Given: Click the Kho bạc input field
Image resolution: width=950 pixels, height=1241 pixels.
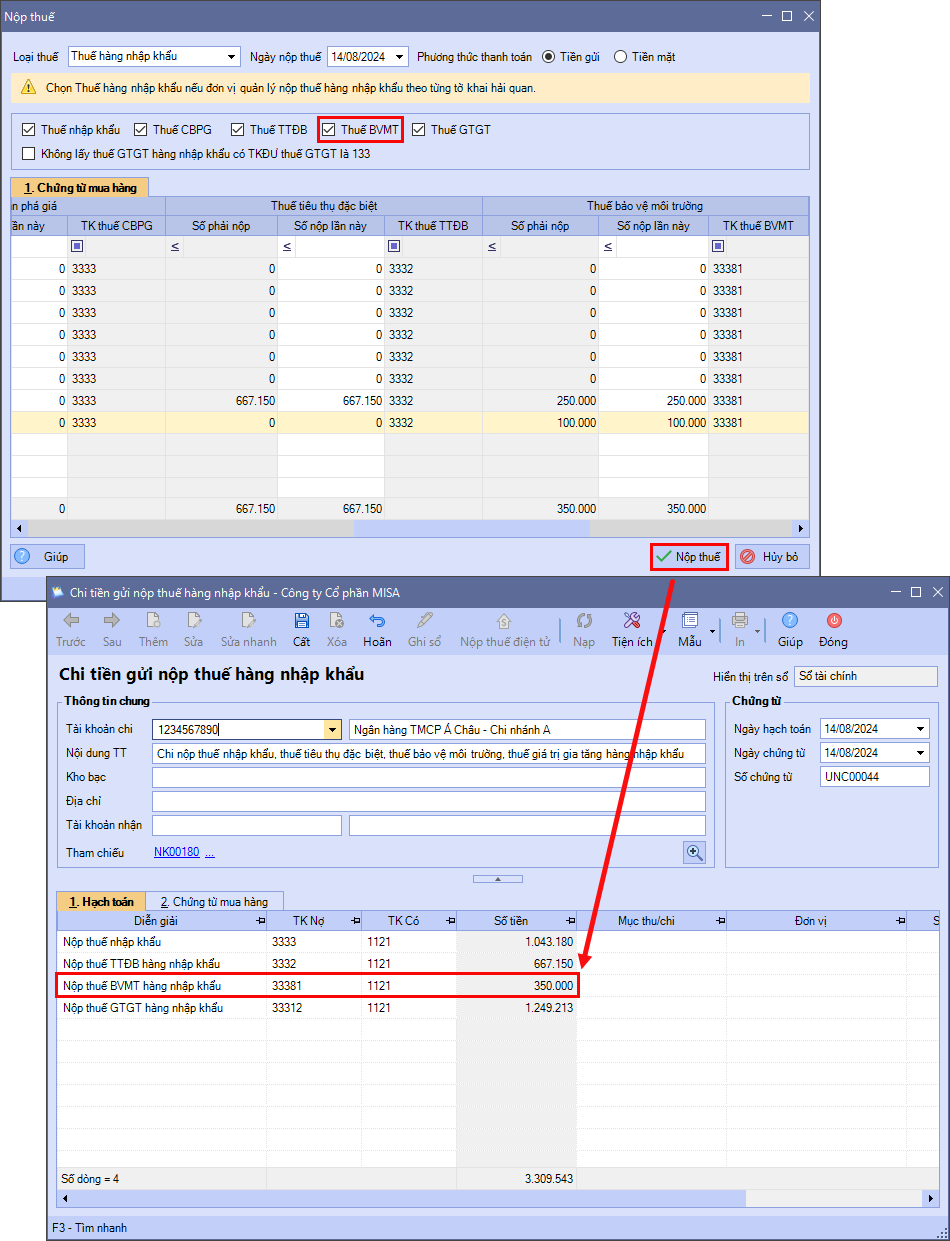Looking at the screenshot, I should [428, 777].
